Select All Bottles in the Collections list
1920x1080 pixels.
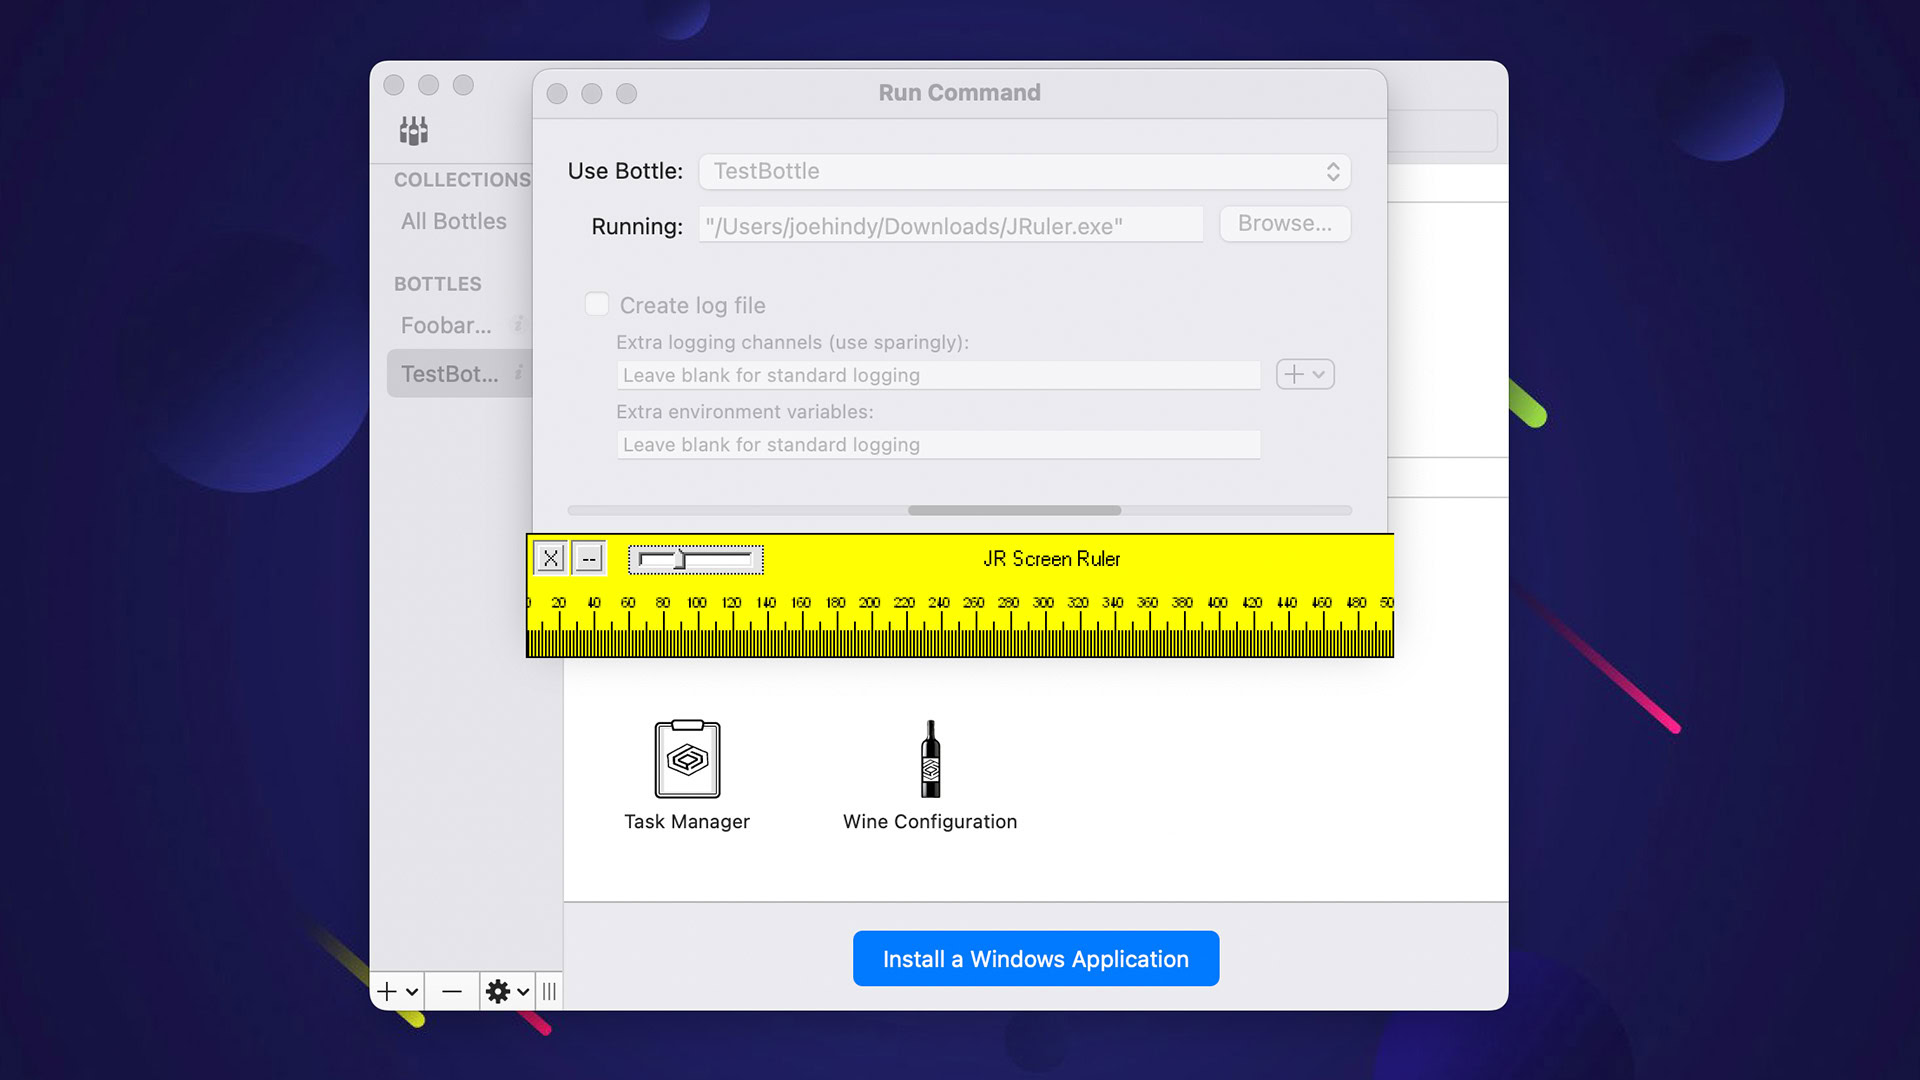tap(453, 221)
